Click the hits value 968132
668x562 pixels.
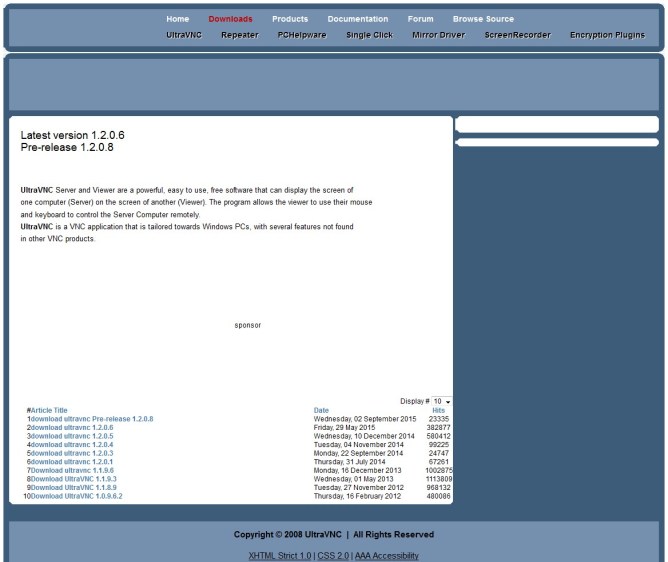coord(438,487)
